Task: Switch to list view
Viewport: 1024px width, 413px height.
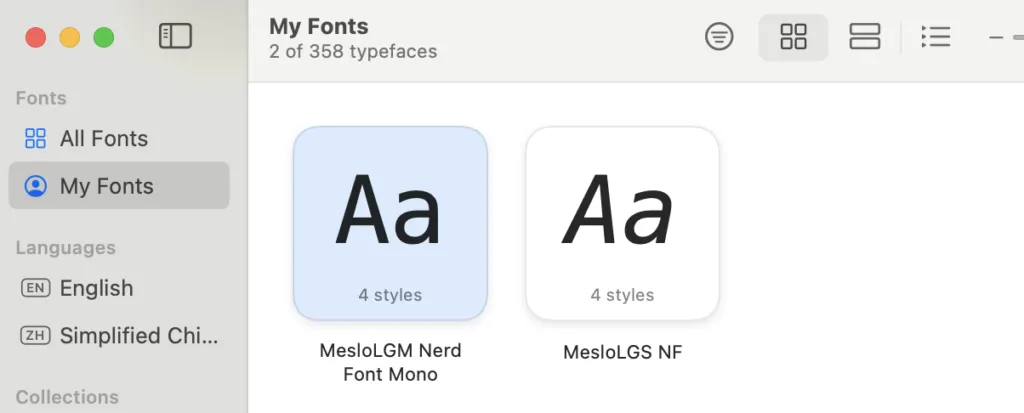Action: (935, 37)
